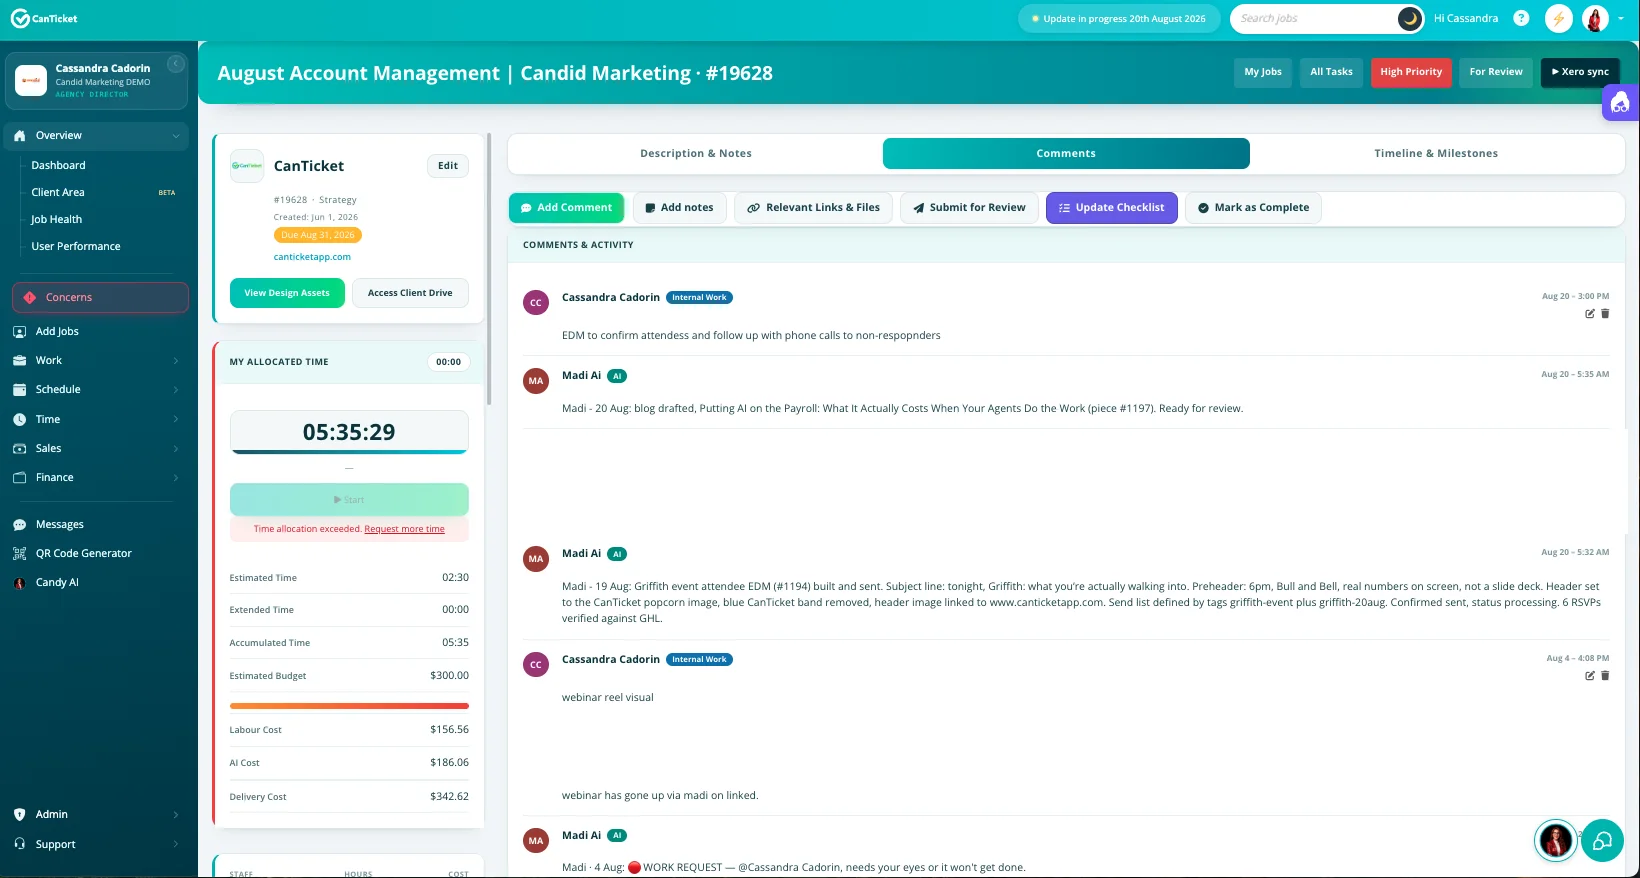Expand the Finance menu chevron
Screen dimensions: 1640x878
(176, 478)
